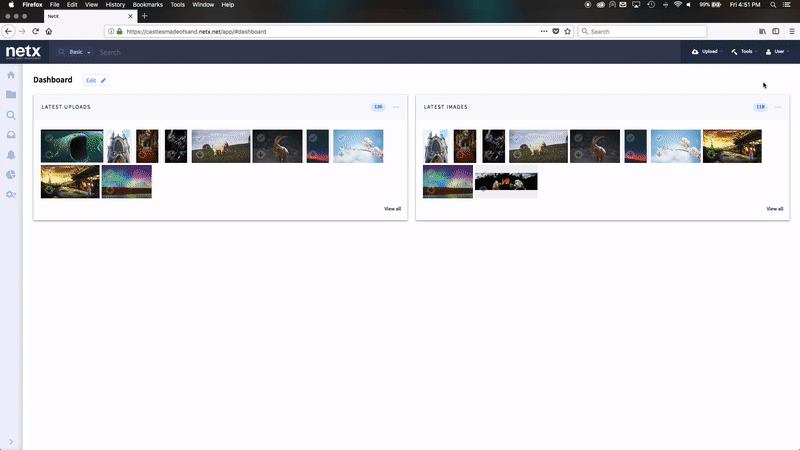The image size is (800, 450).
Task: Click View all under Latest Images
Action: coord(774,209)
